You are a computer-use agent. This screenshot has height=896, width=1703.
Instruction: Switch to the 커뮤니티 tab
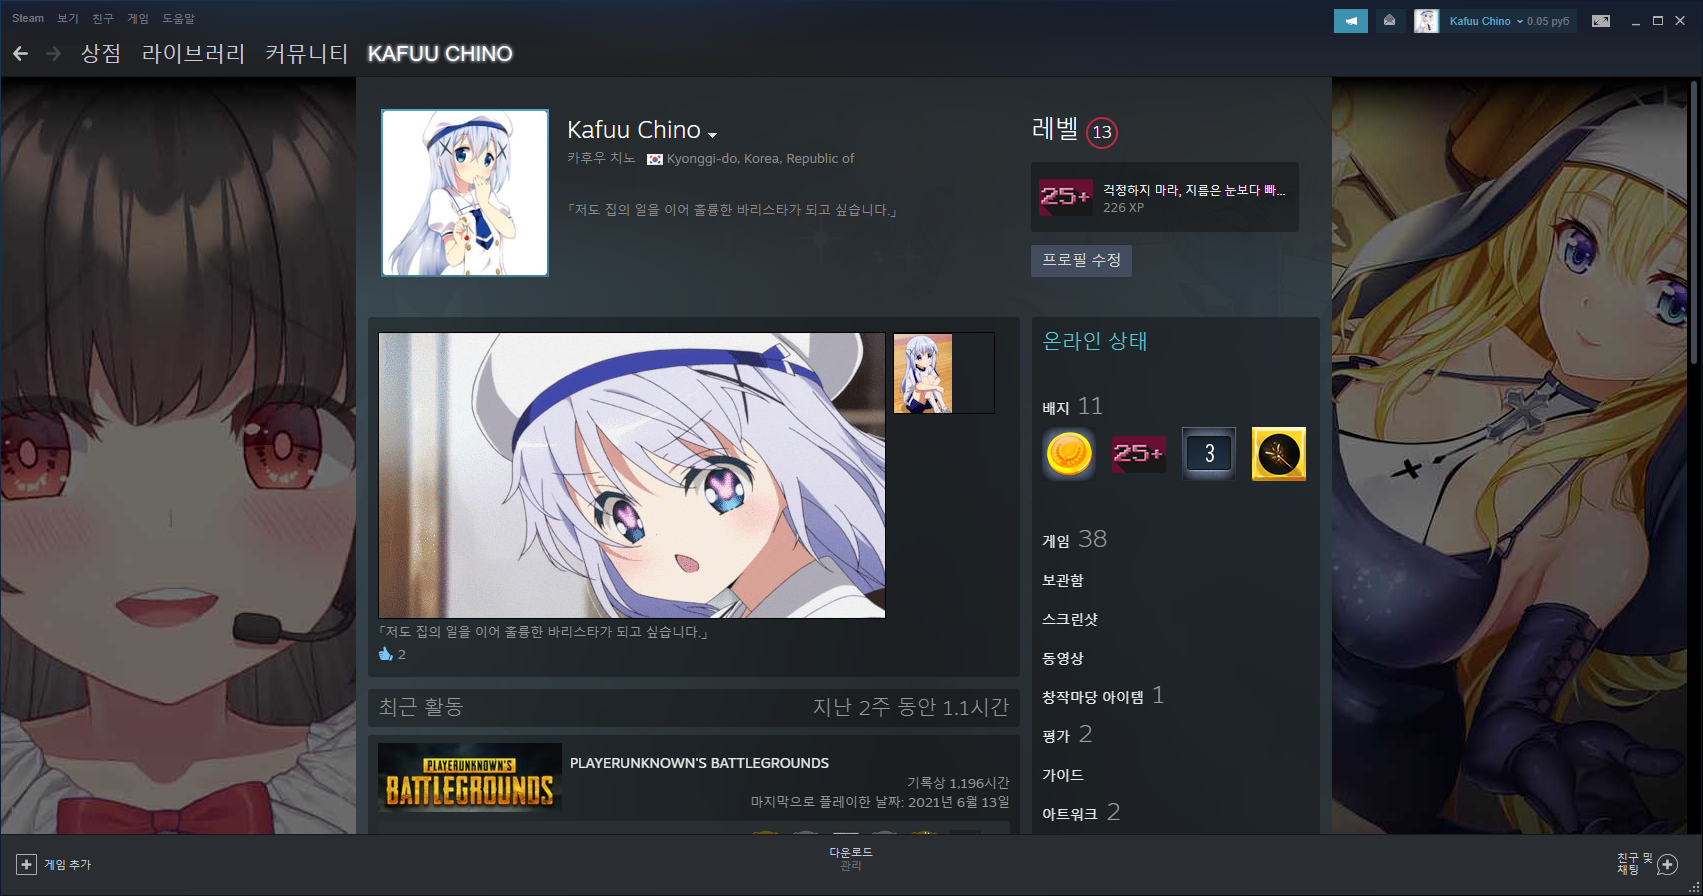pos(307,54)
